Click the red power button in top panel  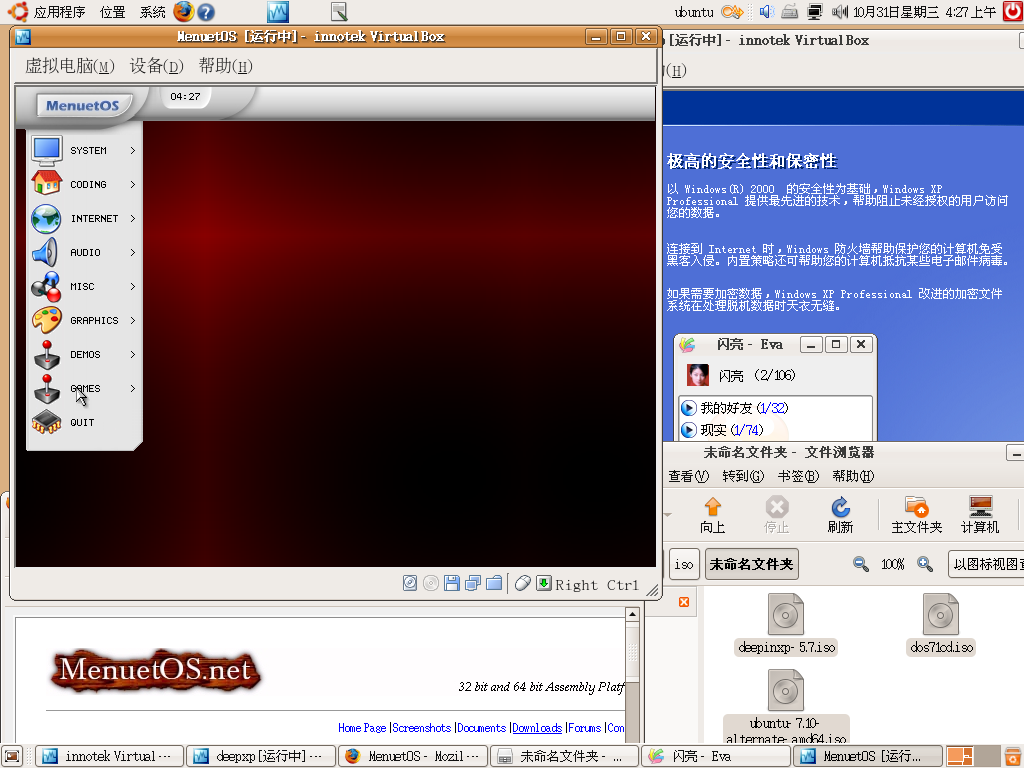1013,12
